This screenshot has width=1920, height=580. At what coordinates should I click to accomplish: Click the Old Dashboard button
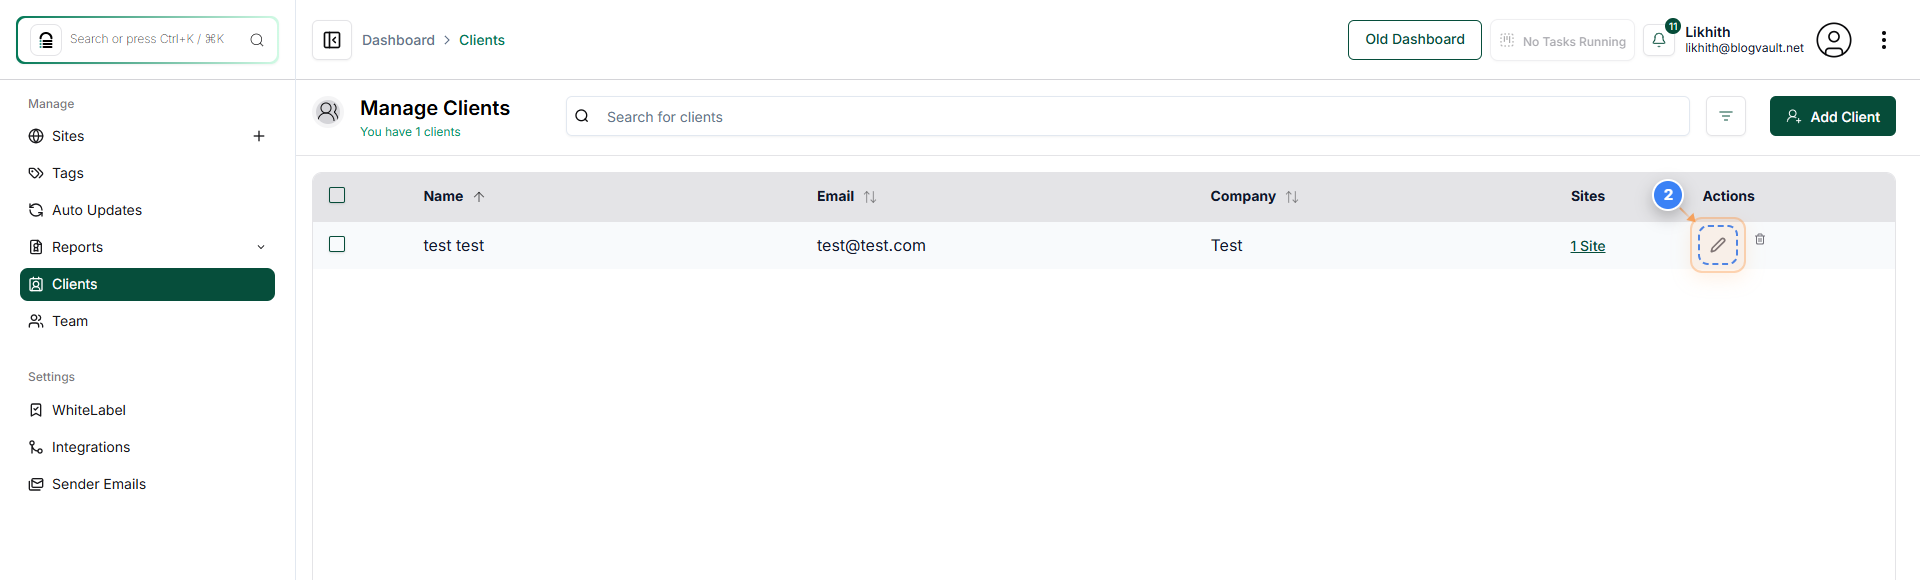[1414, 40]
